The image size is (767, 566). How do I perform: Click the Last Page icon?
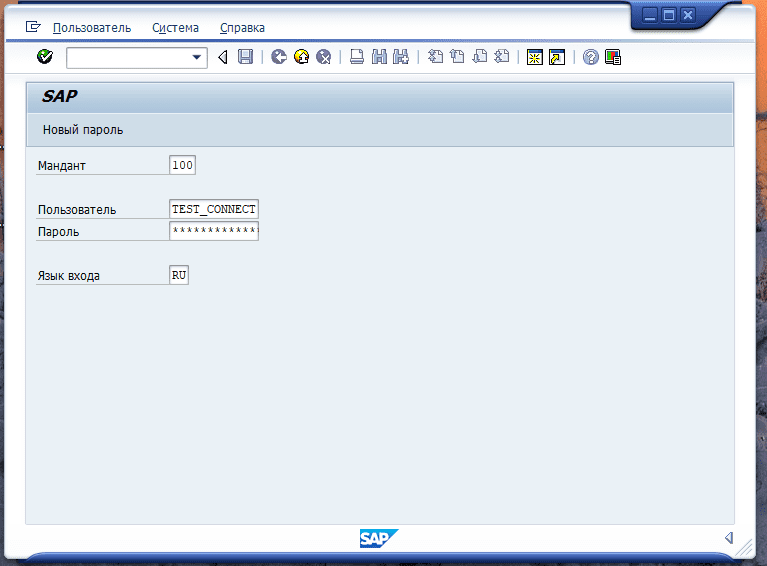[x=501, y=57]
